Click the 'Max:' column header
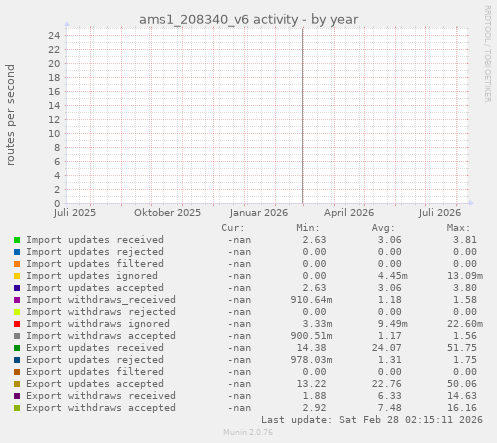 (458, 228)
